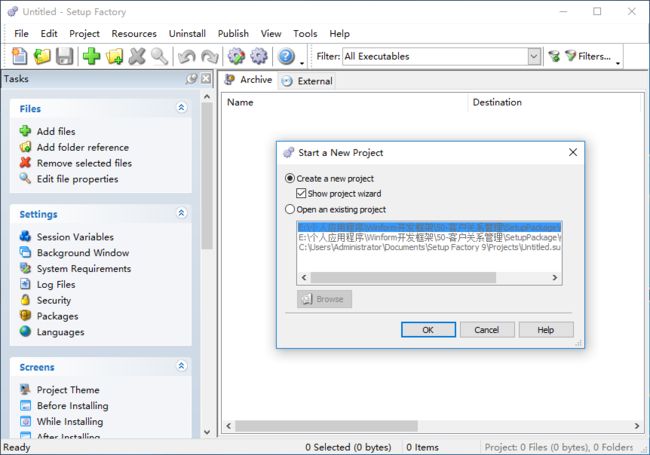Open Packages settings

pos(49,316)
